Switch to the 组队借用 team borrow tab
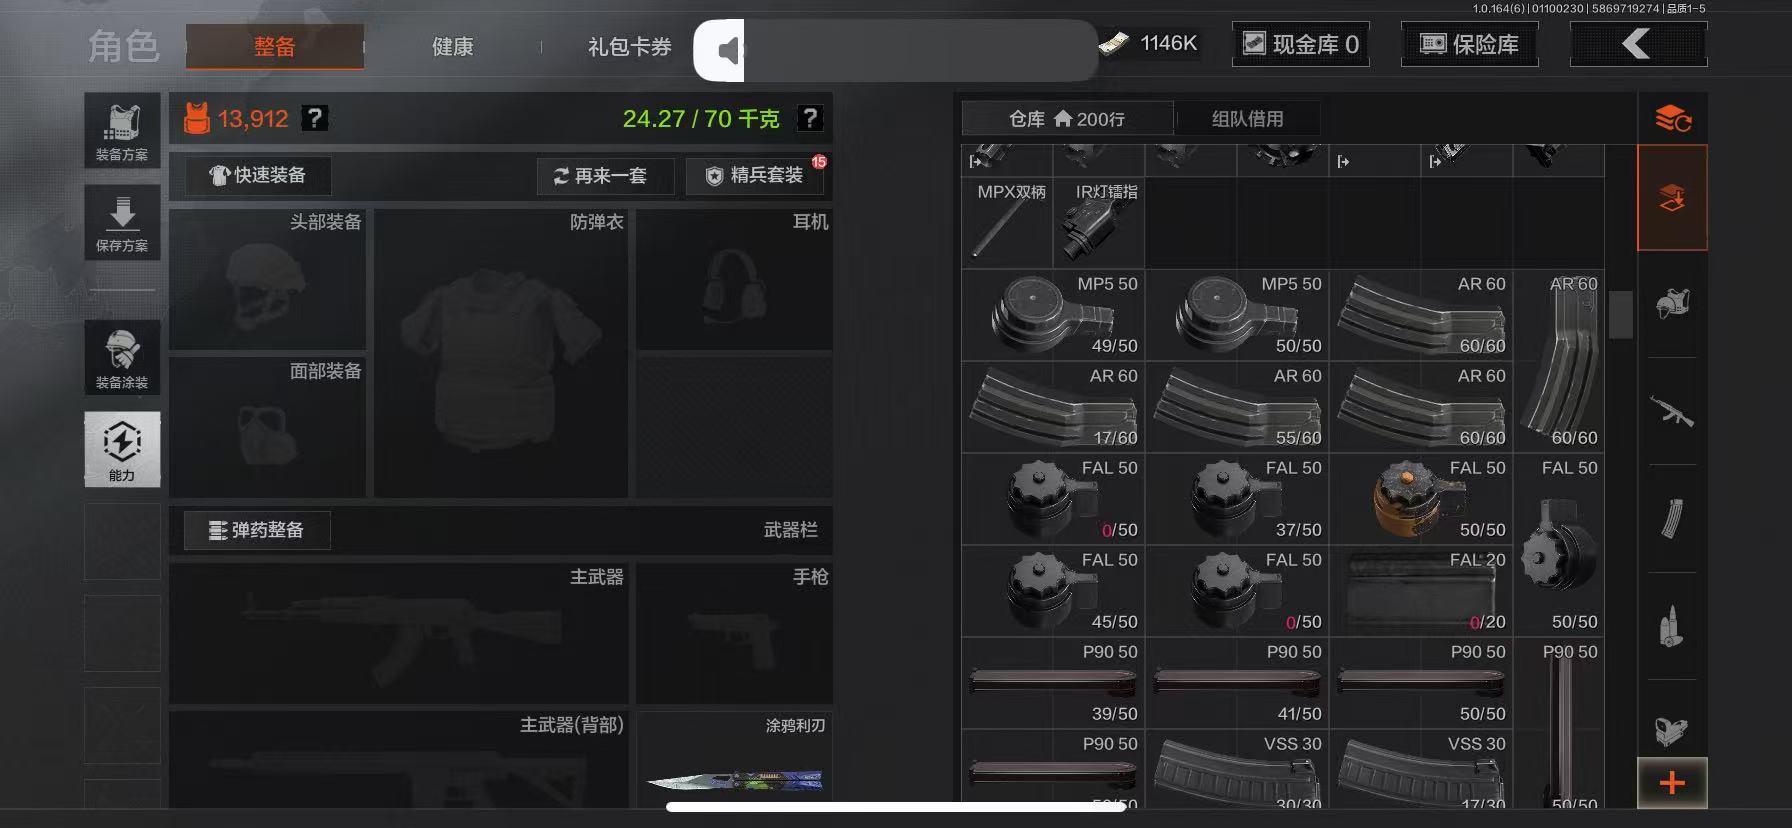This screenshot has width=1792, height=828. coord(1247,119)
